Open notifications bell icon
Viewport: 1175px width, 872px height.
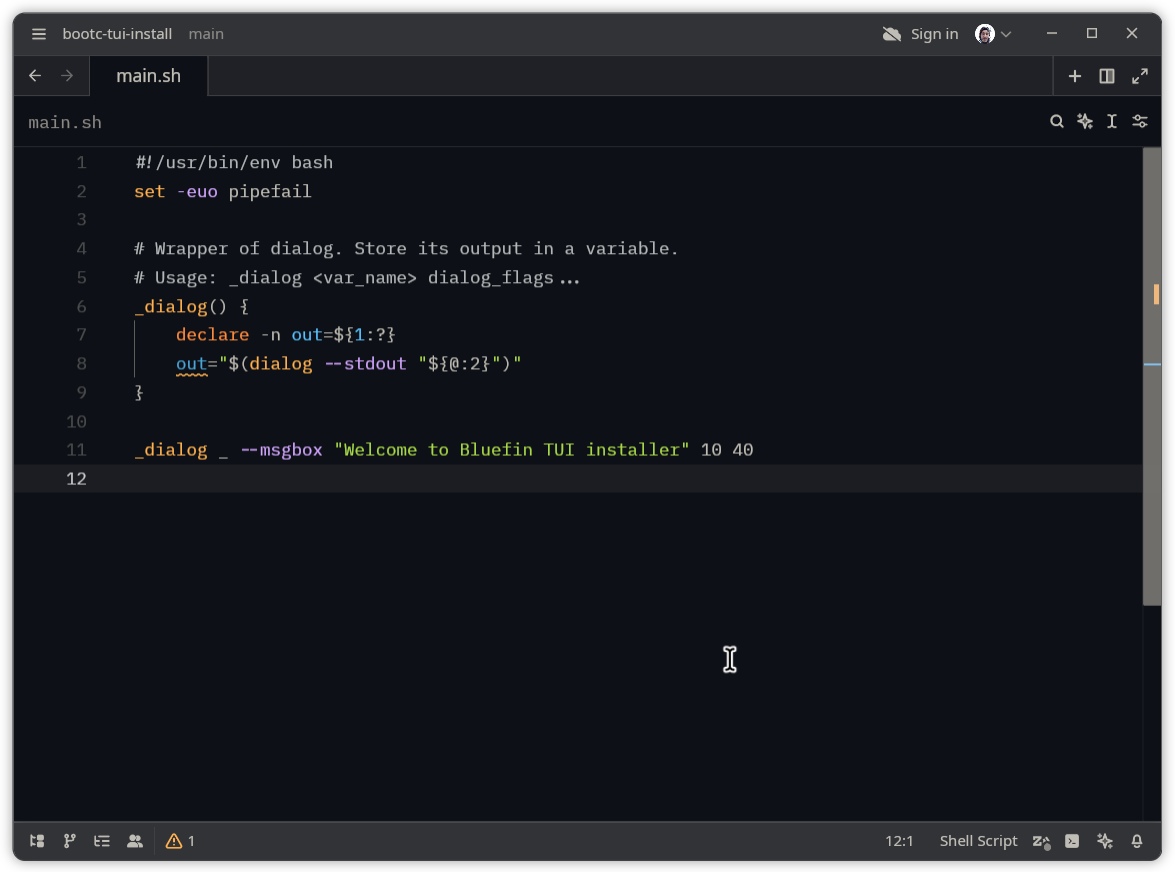[x=1137, y=841]
